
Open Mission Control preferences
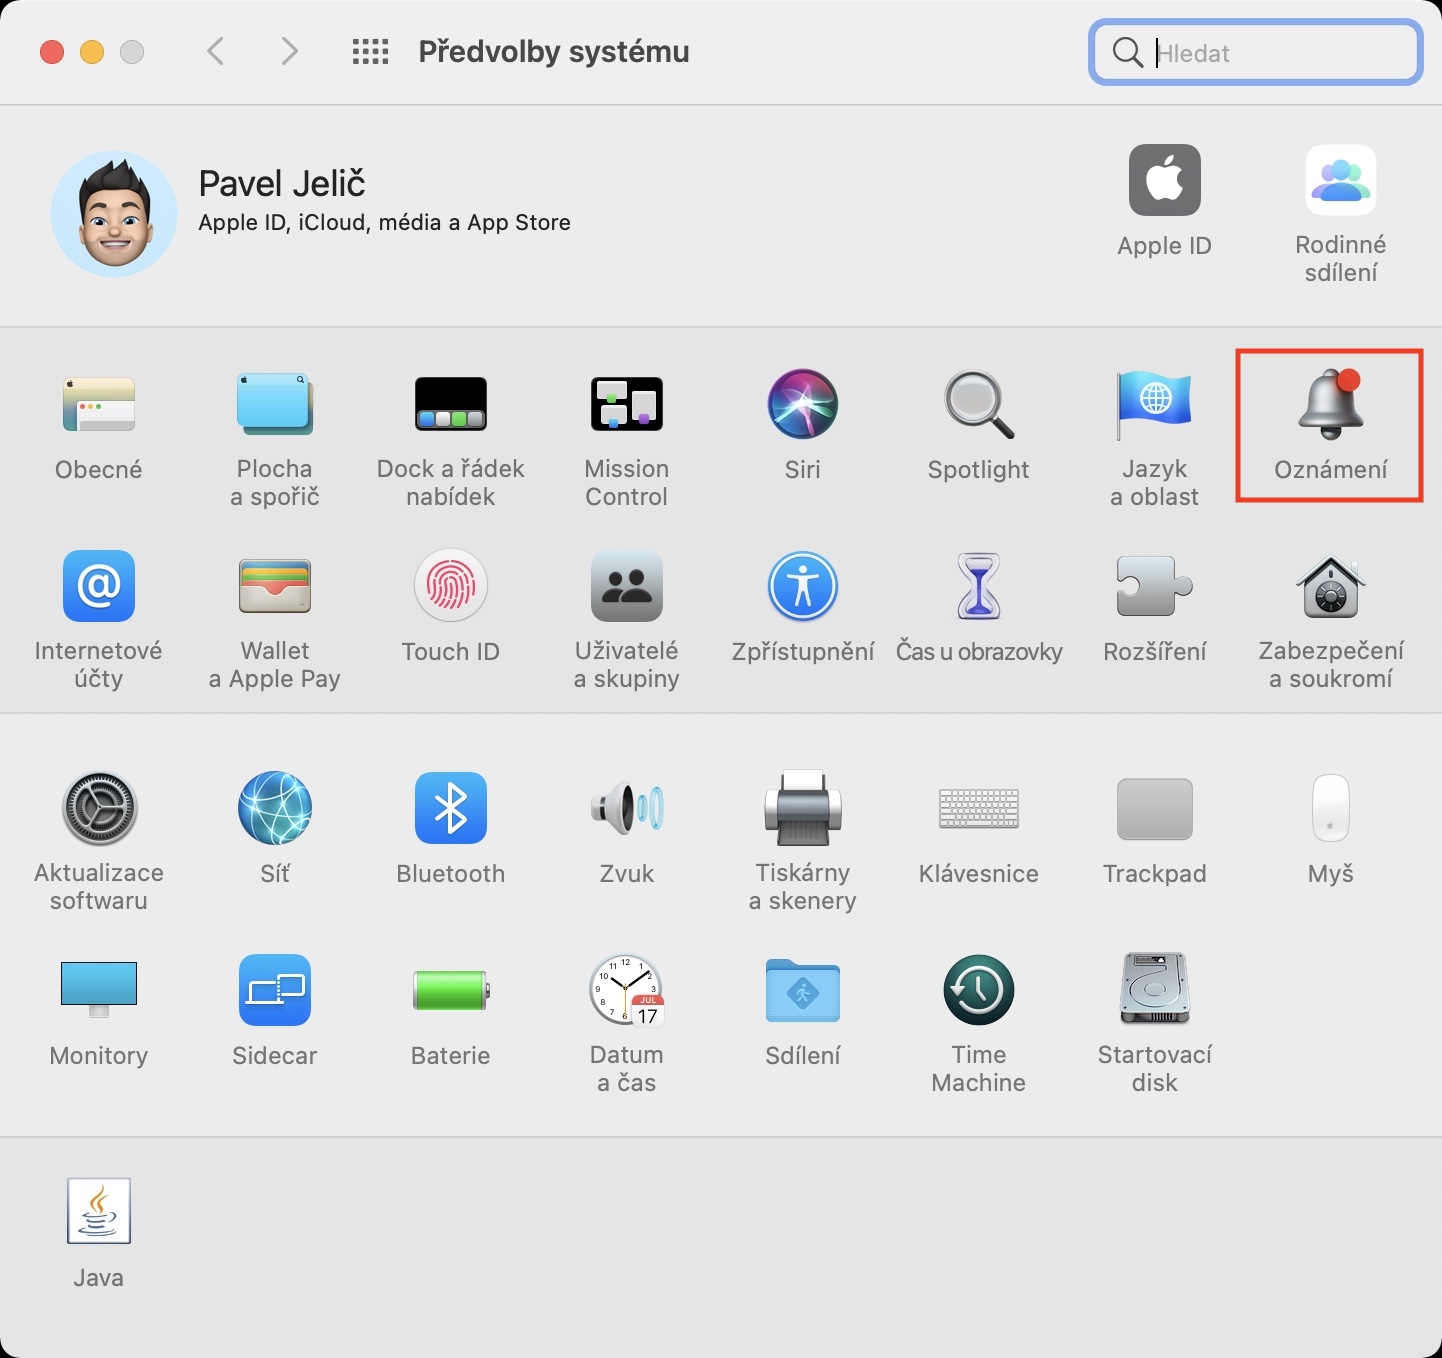click(627, 404)
